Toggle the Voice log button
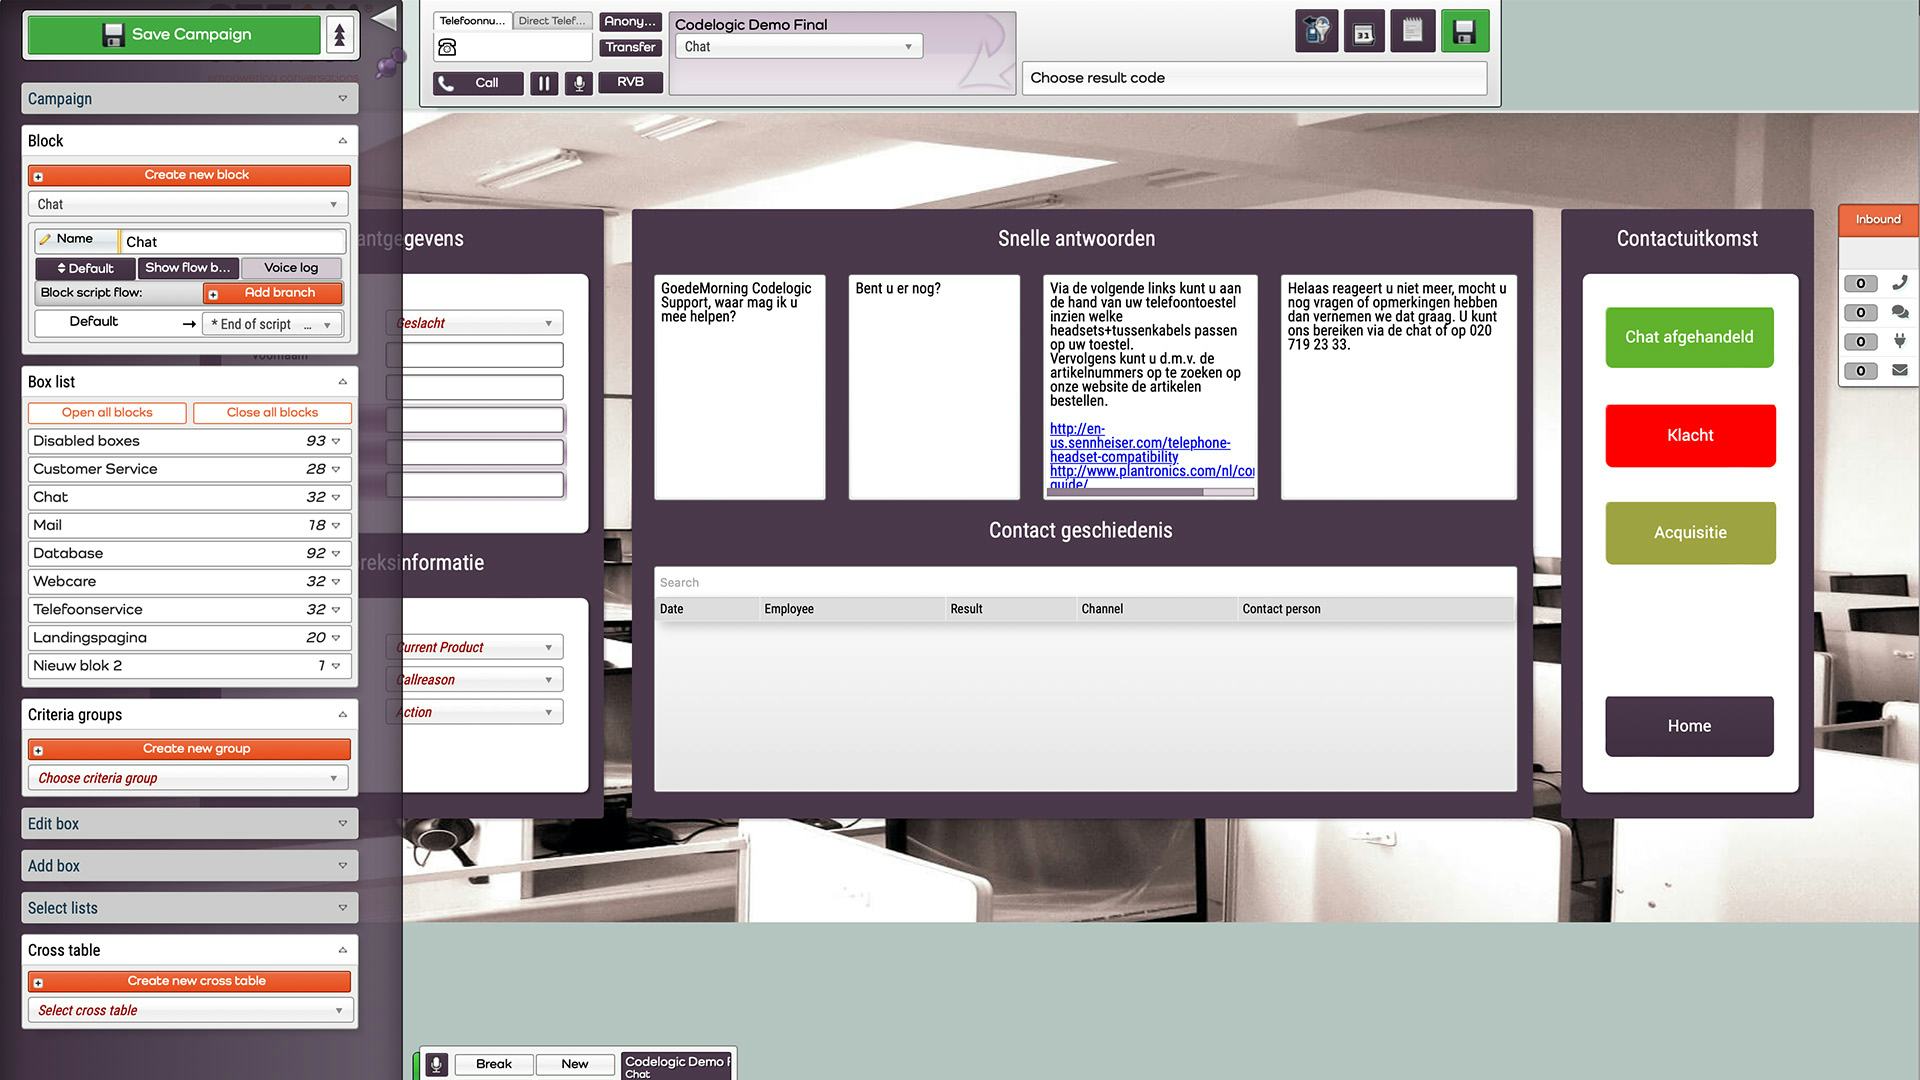Viewport: 1920px width, 1080px height. tap(291, 268)
